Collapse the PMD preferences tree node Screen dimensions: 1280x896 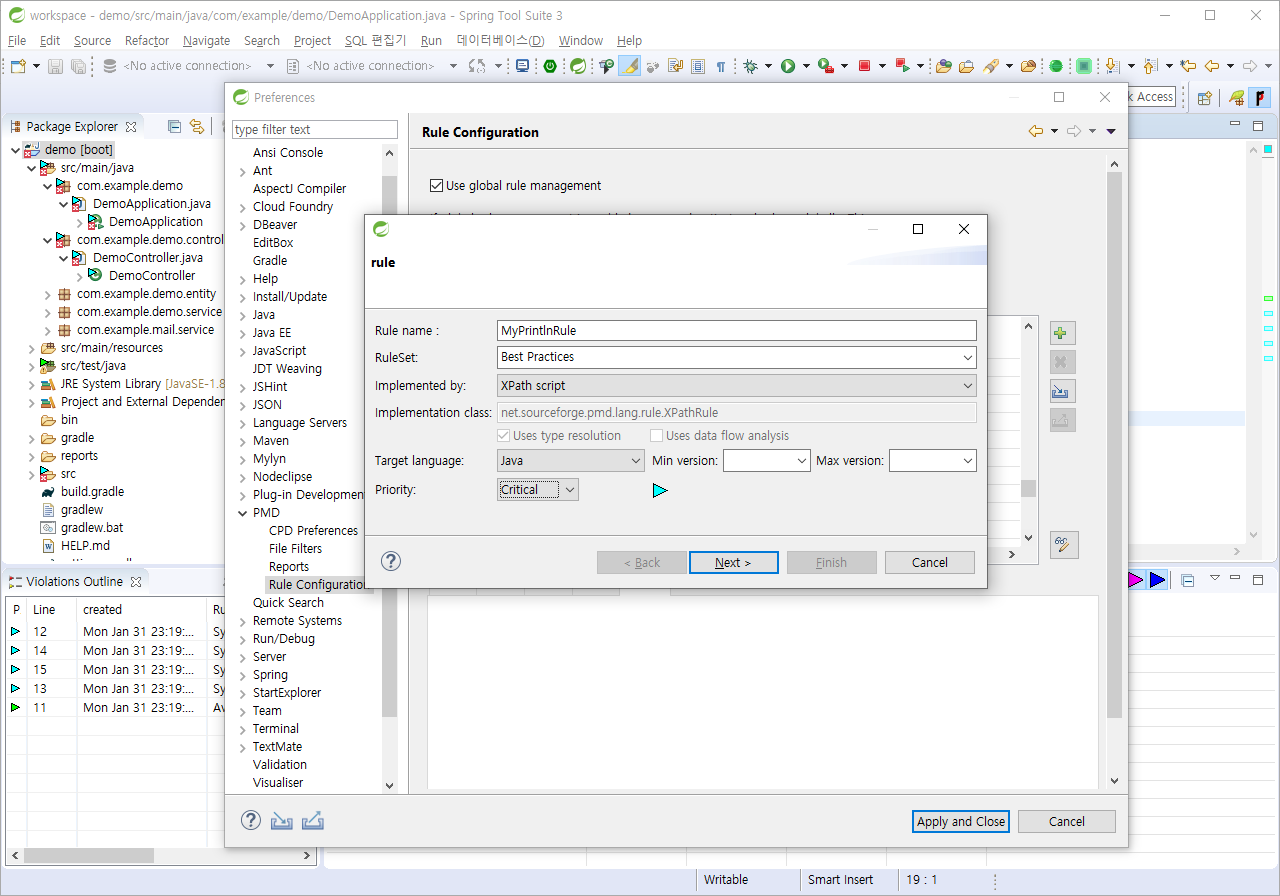(242, 513)
